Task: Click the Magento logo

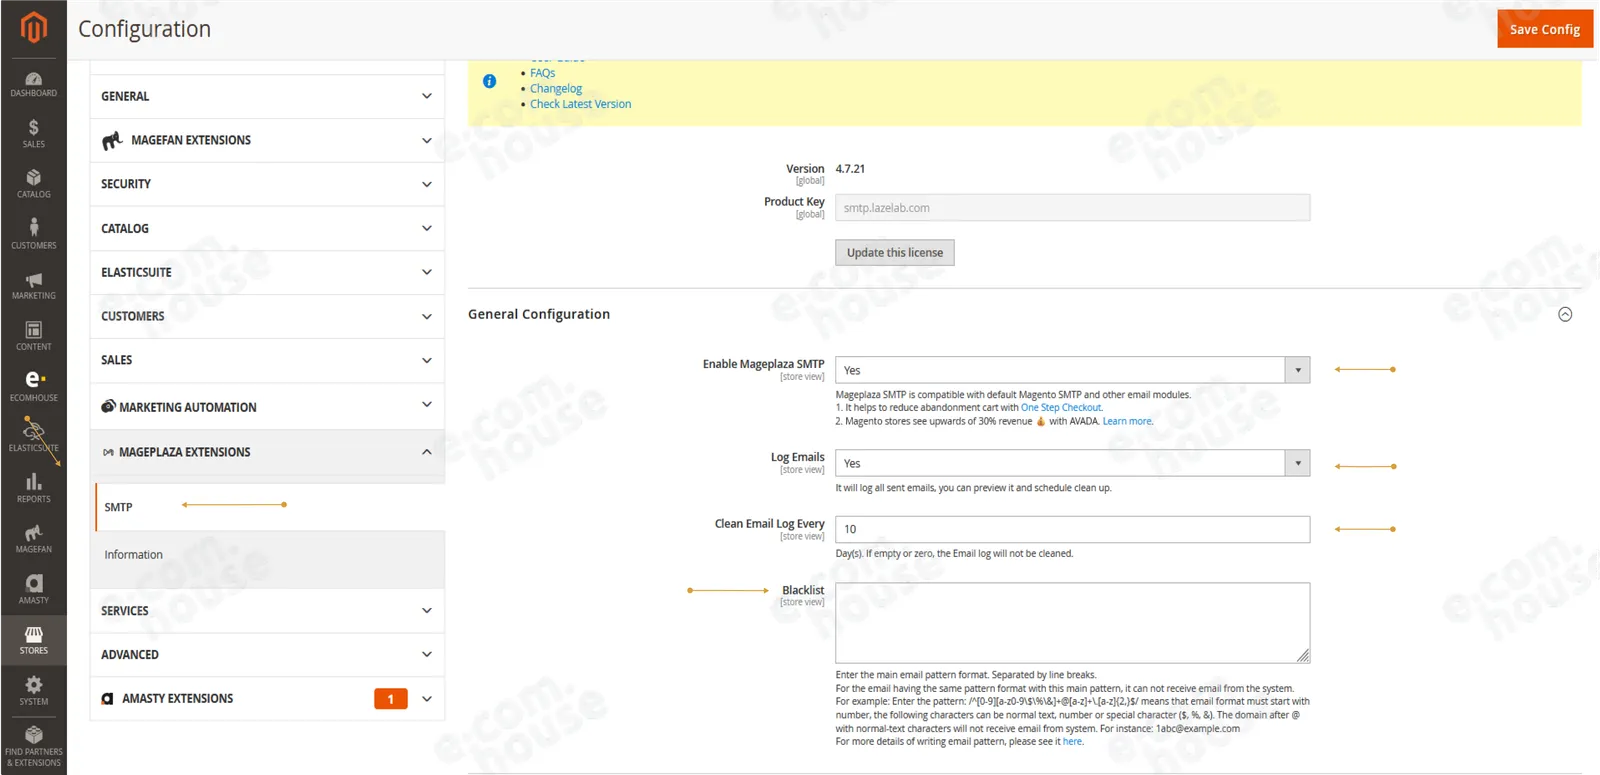Action: click(33, 28)
